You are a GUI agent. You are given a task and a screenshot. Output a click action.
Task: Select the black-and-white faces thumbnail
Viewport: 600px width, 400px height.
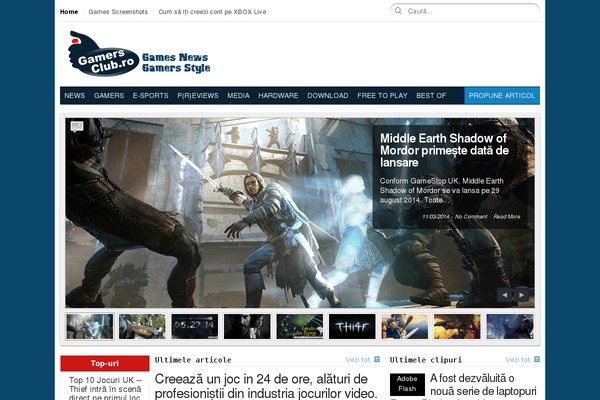[247, 327]
